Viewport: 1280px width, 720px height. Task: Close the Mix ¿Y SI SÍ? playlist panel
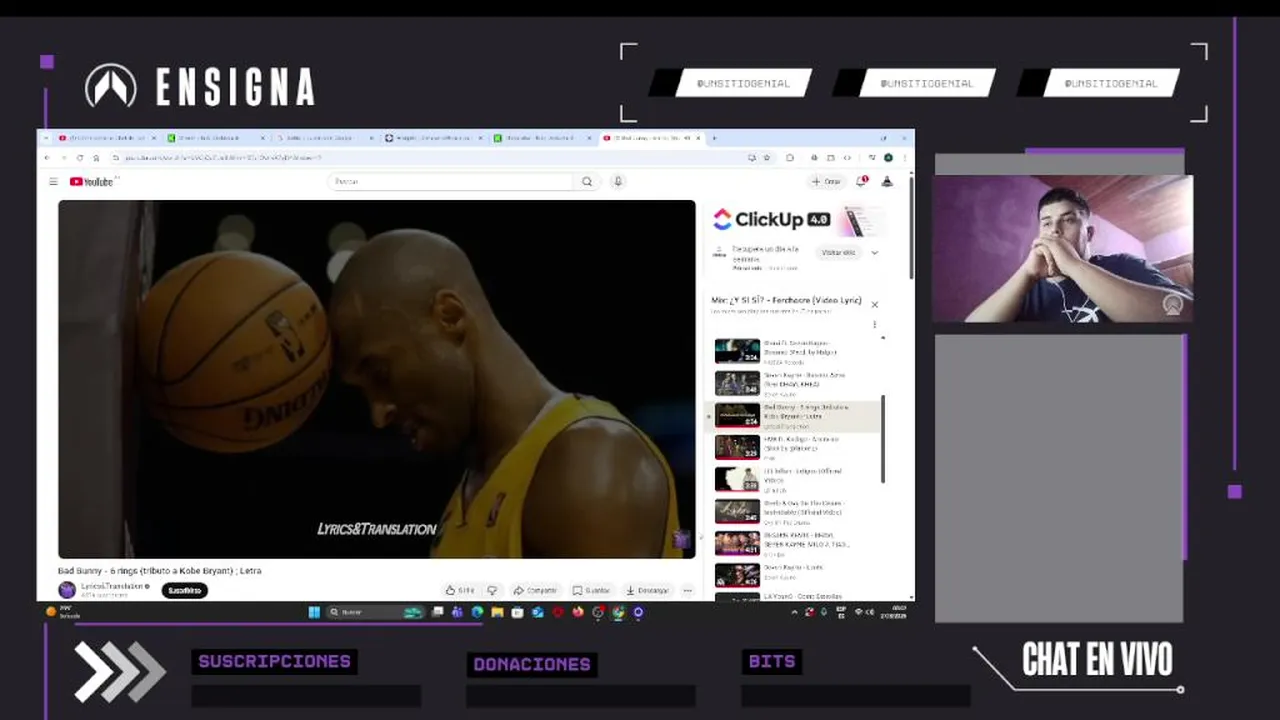pyautogui.click(x=874, y=304)
